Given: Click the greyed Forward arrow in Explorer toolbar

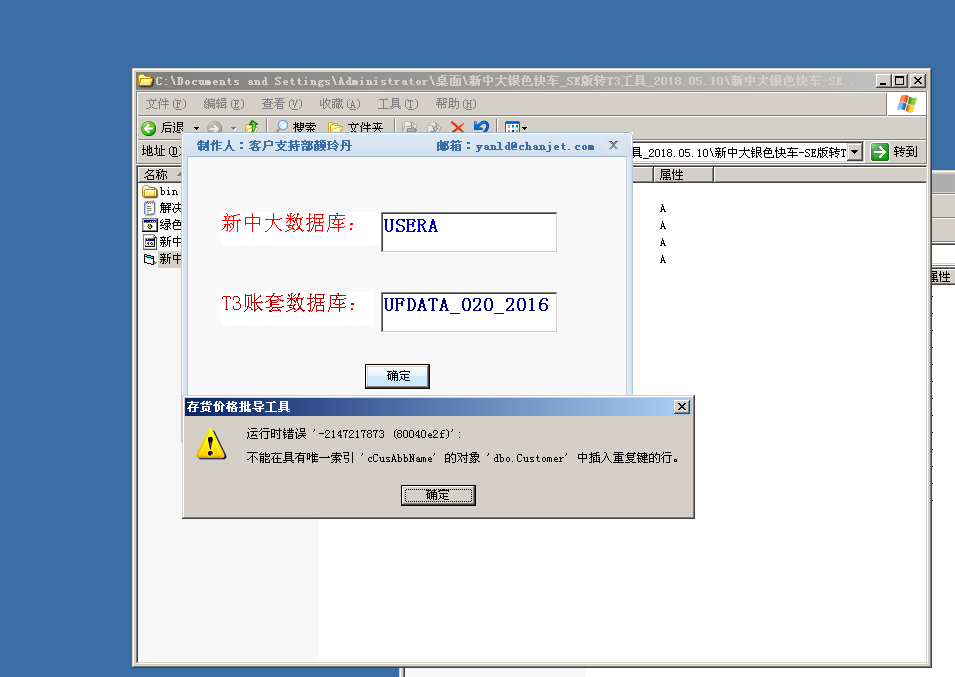Looking at the screenshot, I should [x=214, y=128].
